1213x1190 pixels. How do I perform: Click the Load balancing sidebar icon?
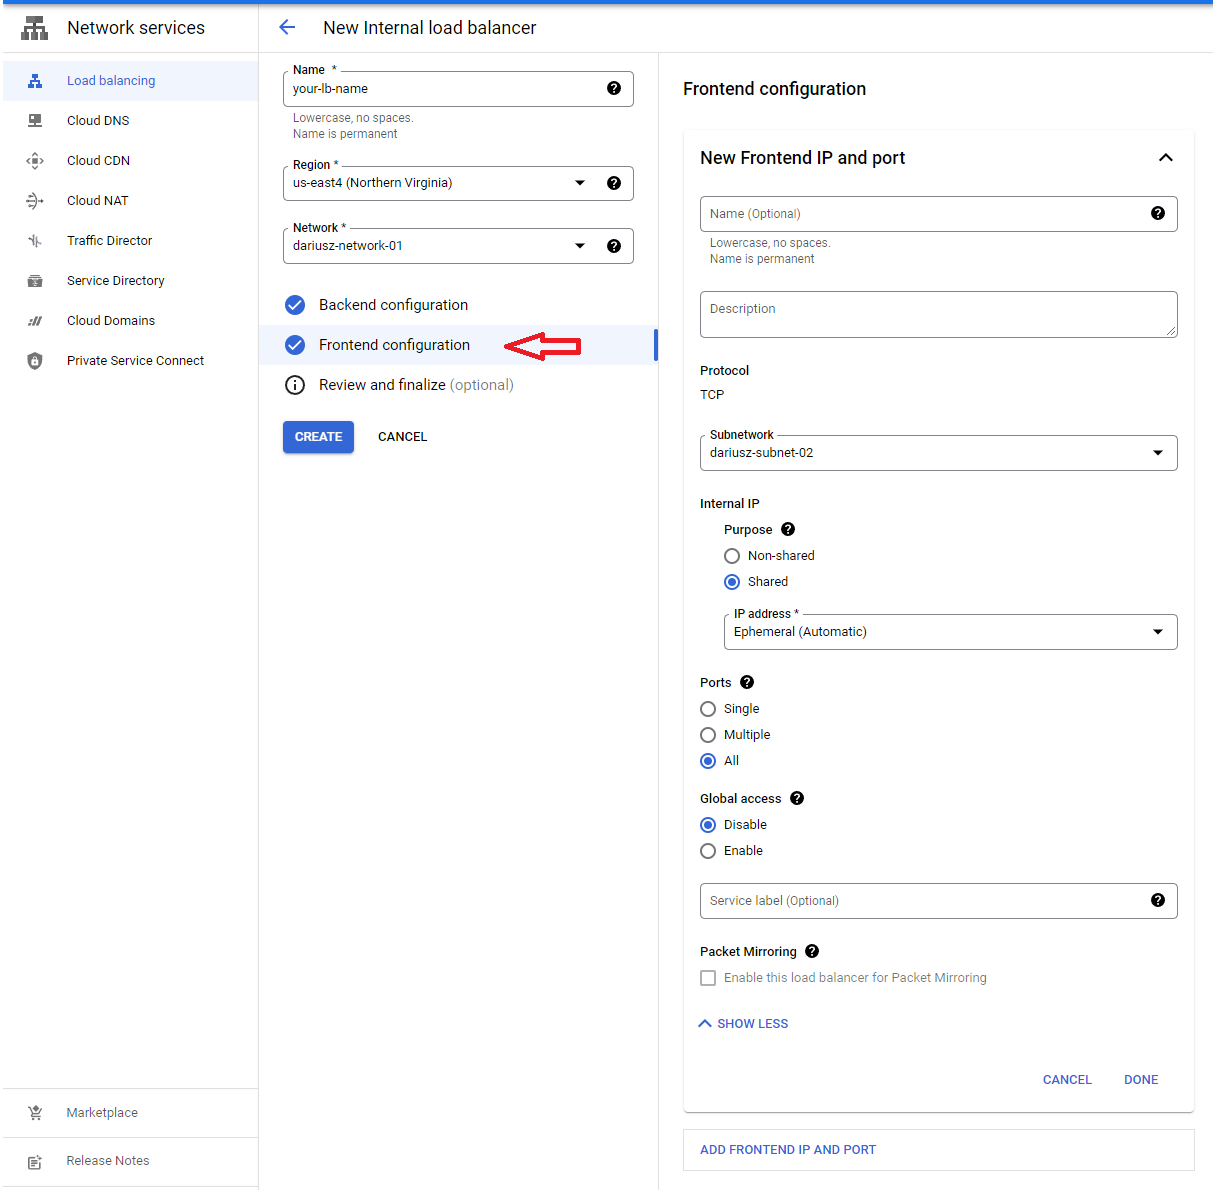tap(35, 81)
